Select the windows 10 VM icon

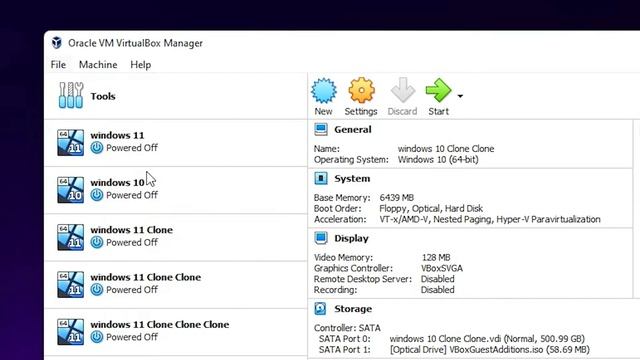71,190
